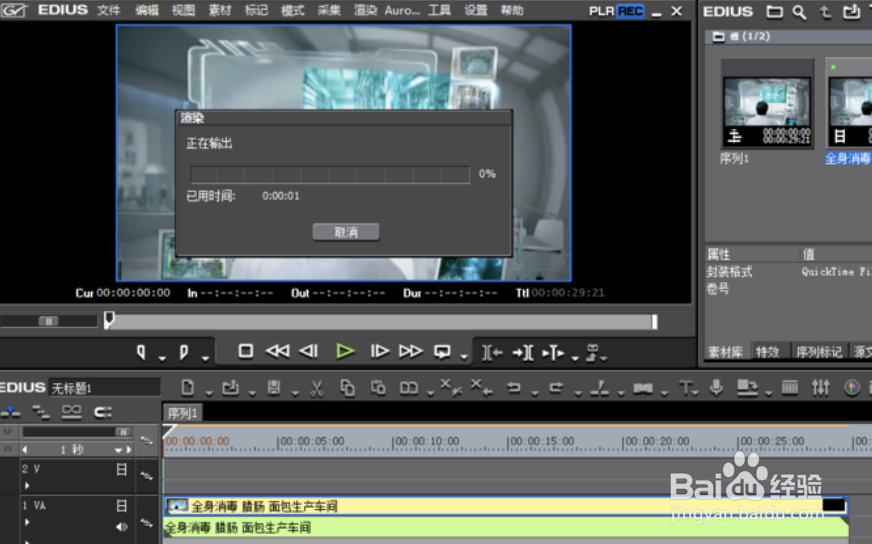Open the 视图 menu
The height and width of the screenshot is (544, 872).
[x=183, y=10]
